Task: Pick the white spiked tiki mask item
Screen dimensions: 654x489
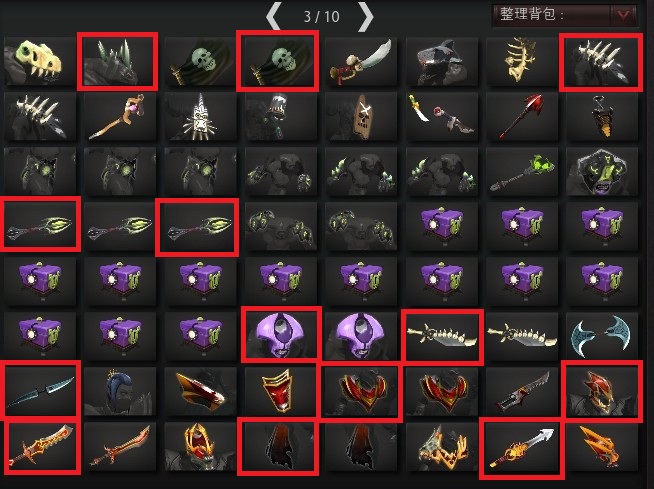Action: [200, 117]
